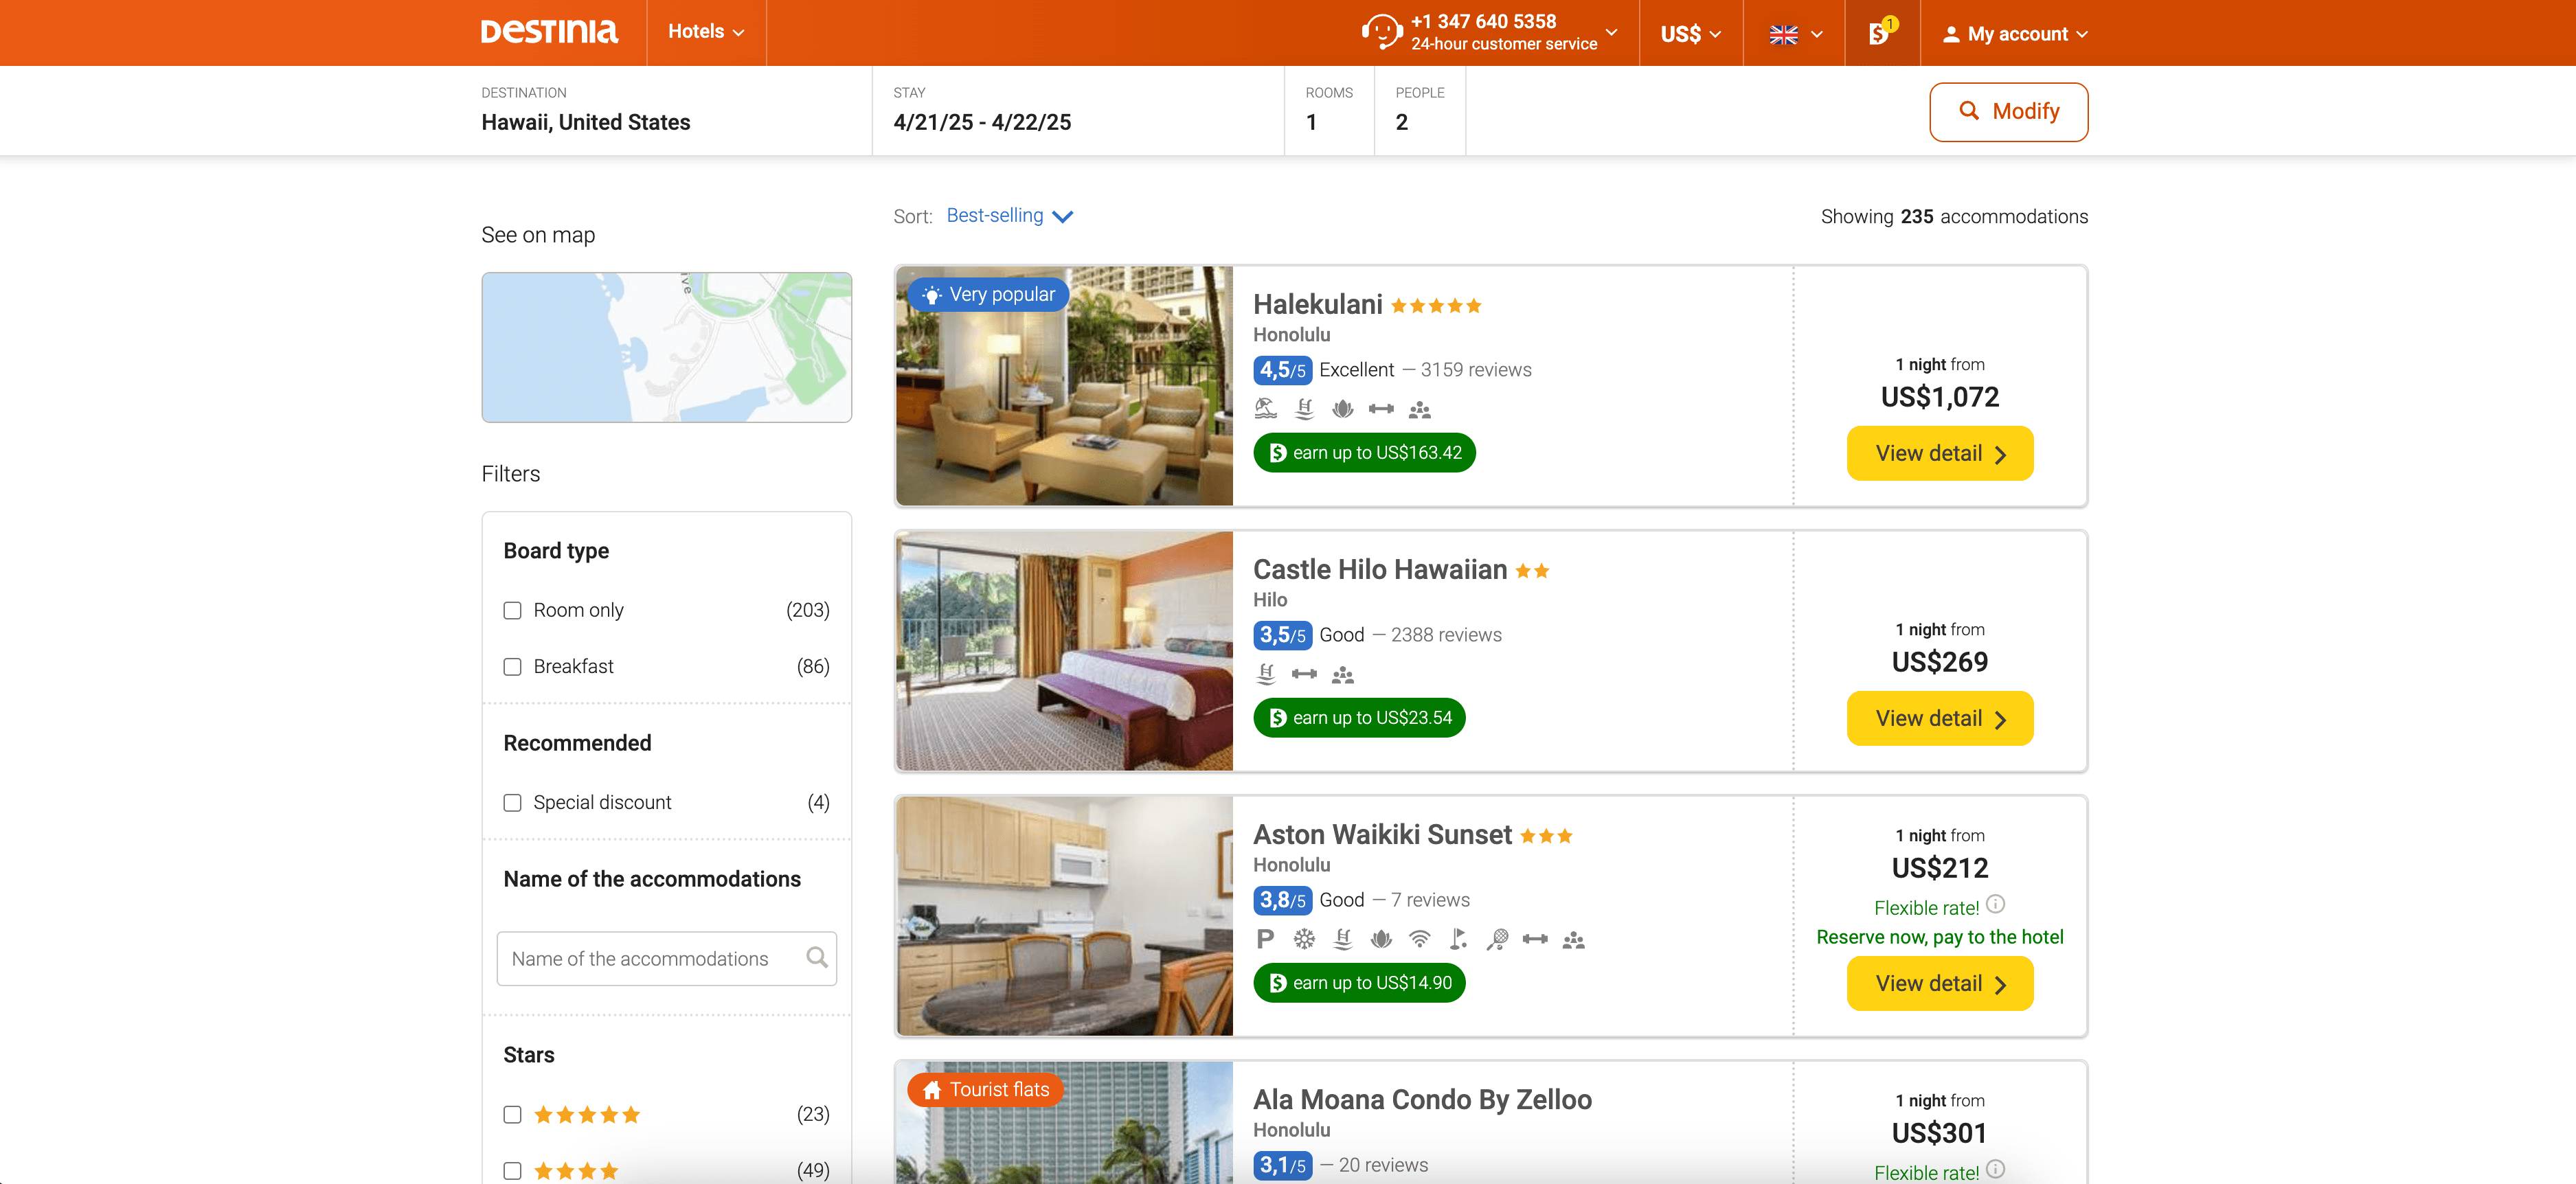Open the Hotels dropdown in header
The height and width of the screenshot is (1184, 2576).
point(706,32)
